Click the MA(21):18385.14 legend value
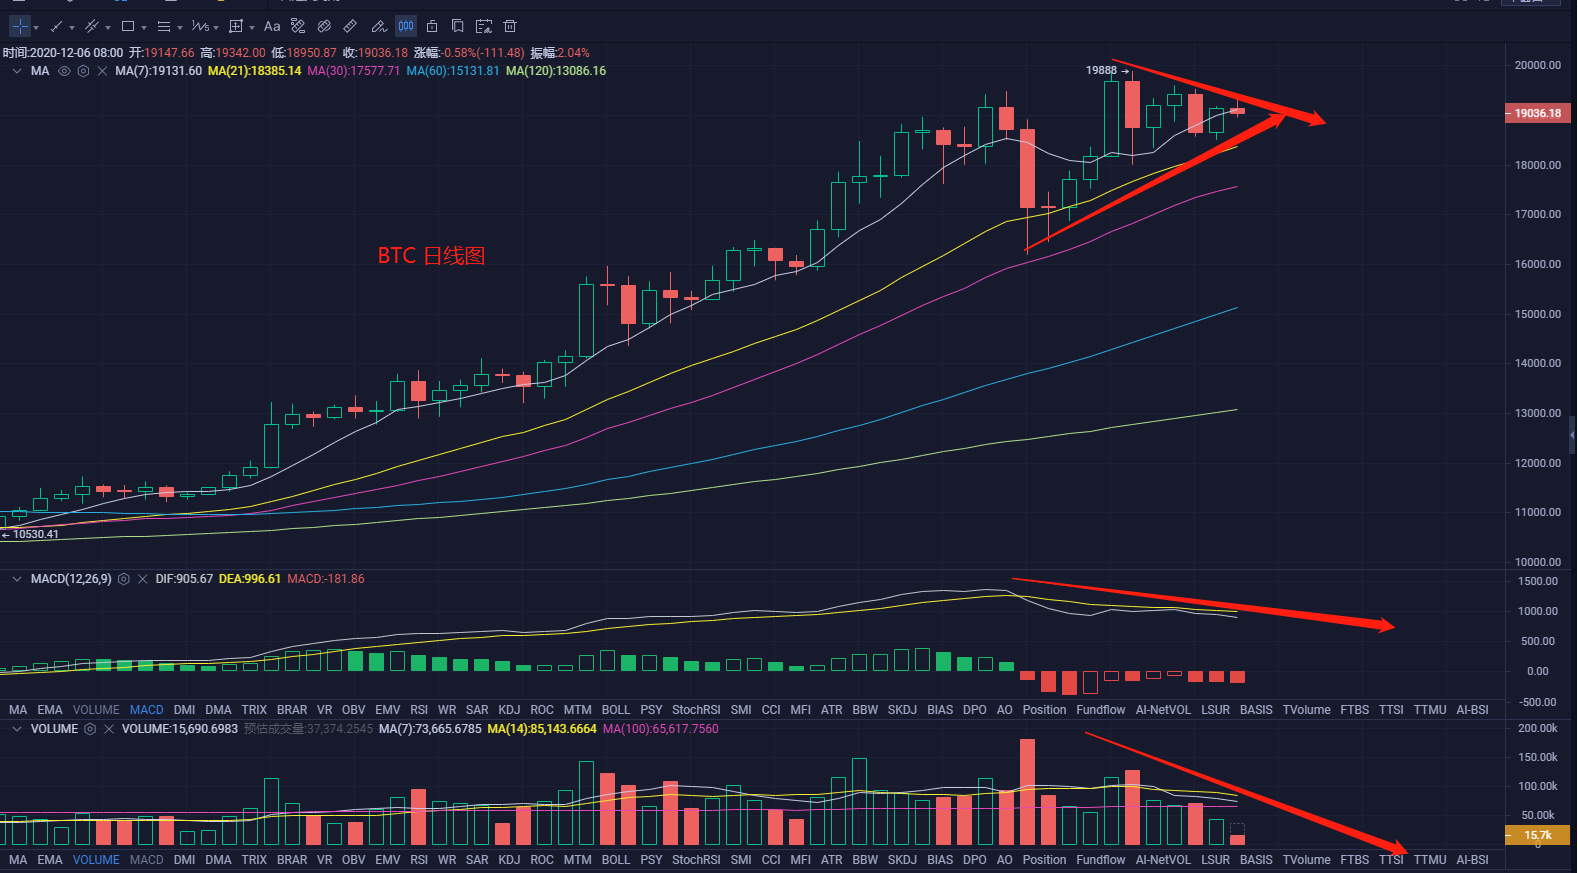The width and height of the screenshot is (1578, 873). 254,71
